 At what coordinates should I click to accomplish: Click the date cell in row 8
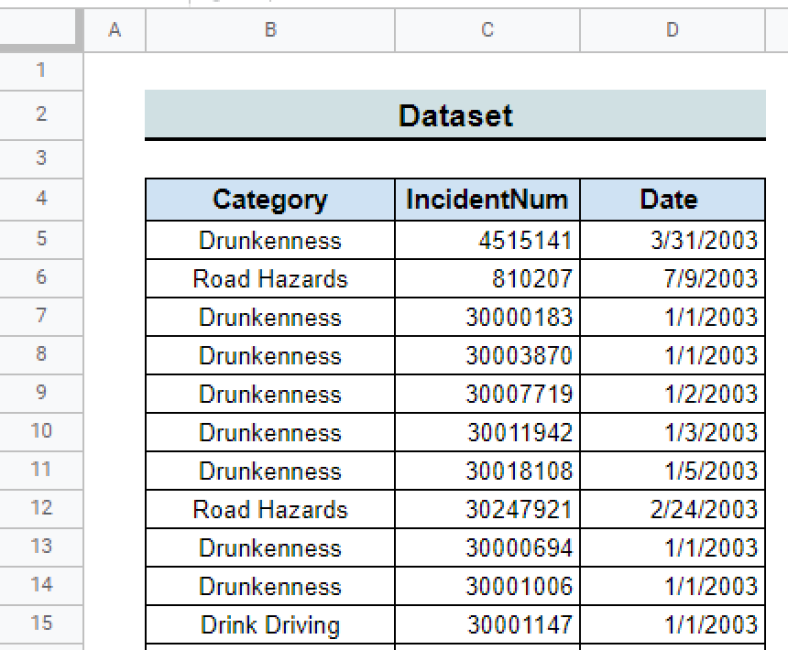tap(672, 355)
